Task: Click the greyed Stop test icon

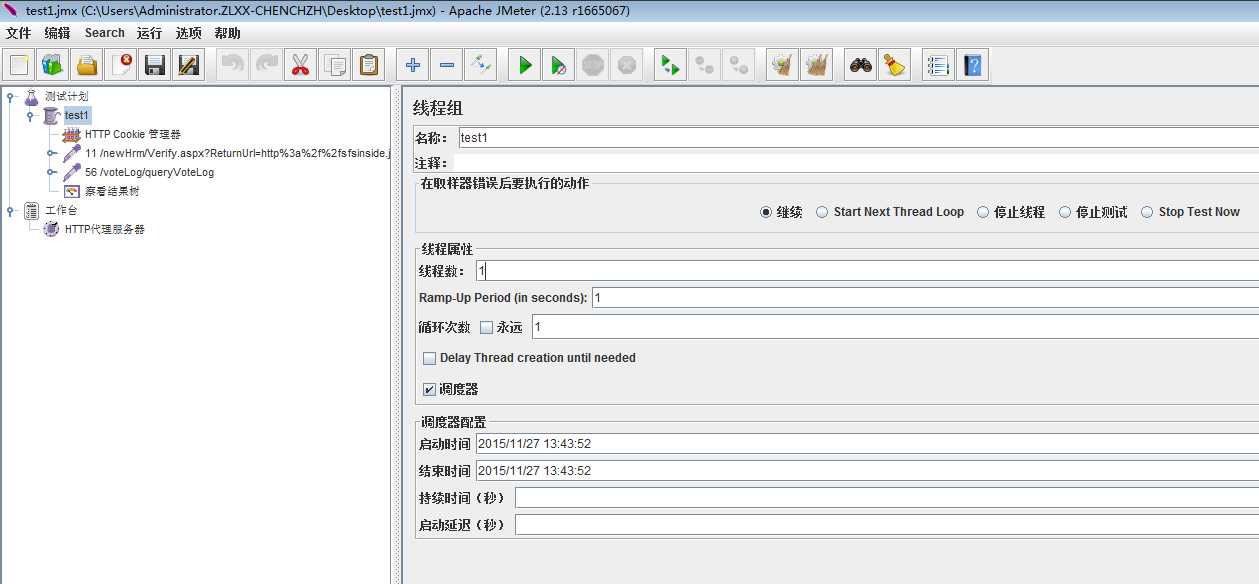Action: [593, 66]
